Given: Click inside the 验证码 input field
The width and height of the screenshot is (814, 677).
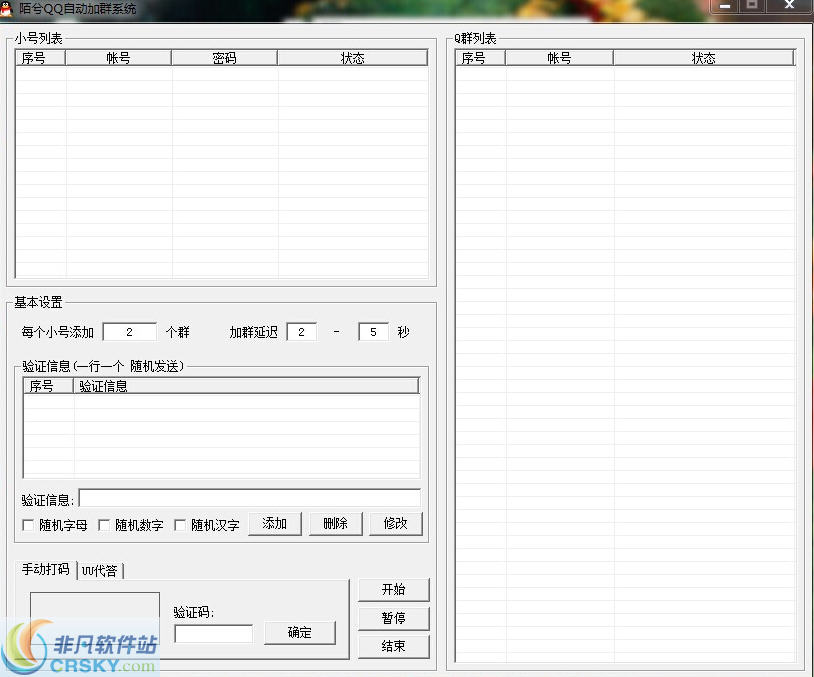Looking at the screenshot, I should 215,633.
